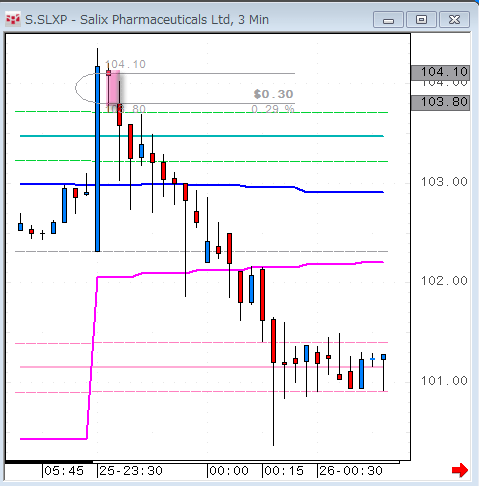The width and height of the screenshot is (479, 486).
Task: Click the 102.00 price axis label
Action: point(444,281)
